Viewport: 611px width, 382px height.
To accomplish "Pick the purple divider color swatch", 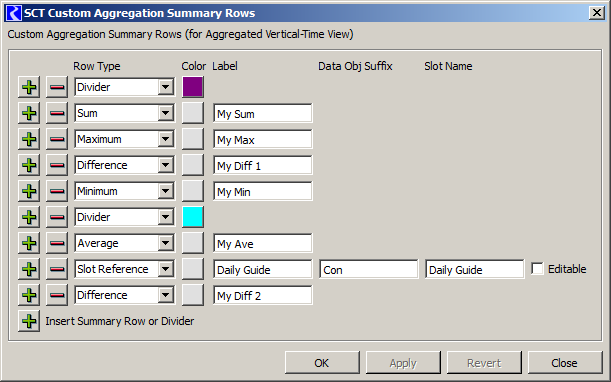I will tap(192, 87).
